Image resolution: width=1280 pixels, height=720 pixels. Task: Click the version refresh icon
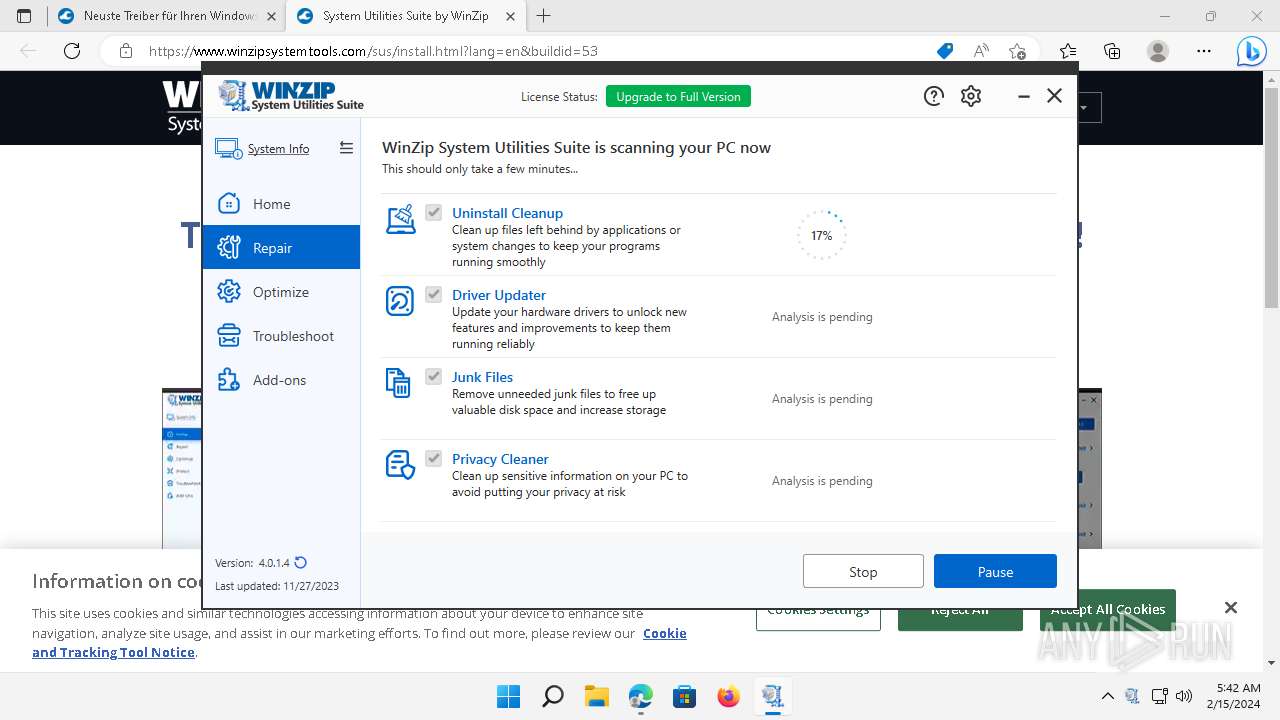coord(301,563)
